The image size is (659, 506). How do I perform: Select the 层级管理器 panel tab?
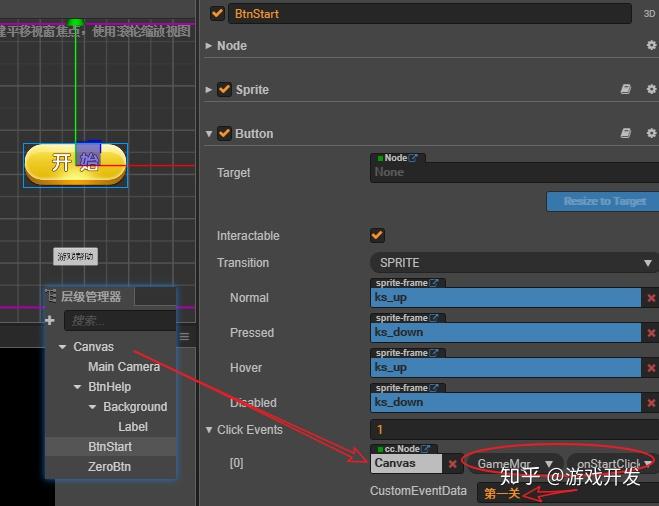(x=90, y=296)
